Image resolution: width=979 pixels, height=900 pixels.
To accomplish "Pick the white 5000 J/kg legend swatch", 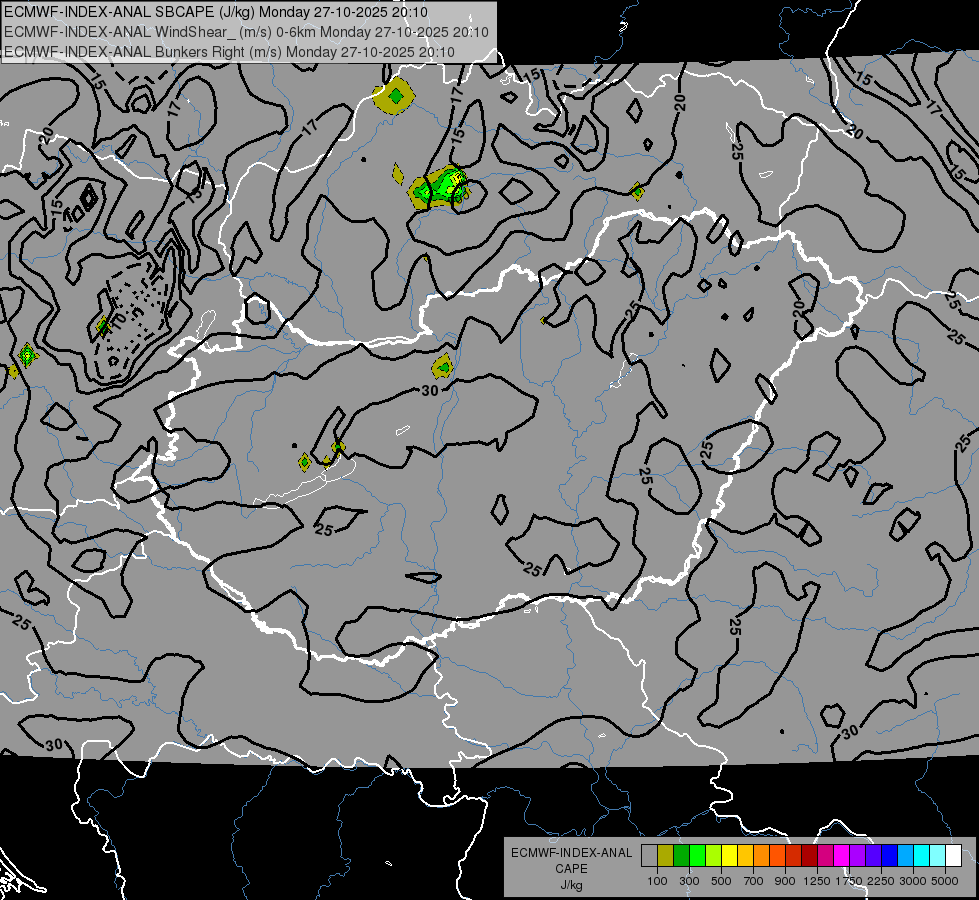I will (954, 855).
